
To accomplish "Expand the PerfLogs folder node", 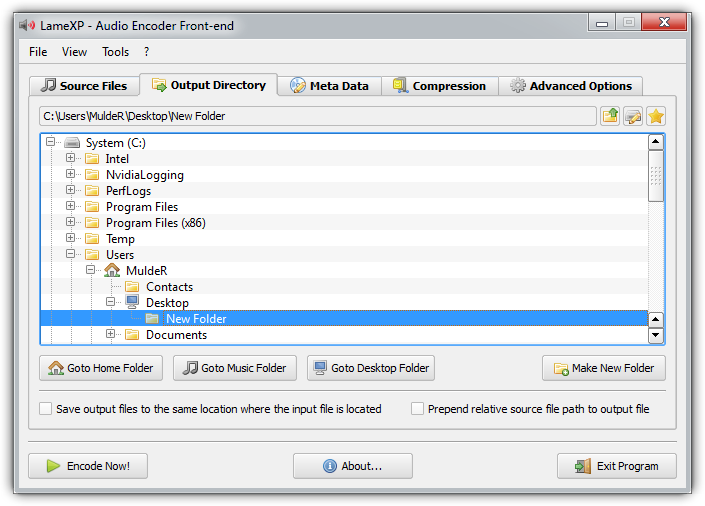I will (71, 190).
